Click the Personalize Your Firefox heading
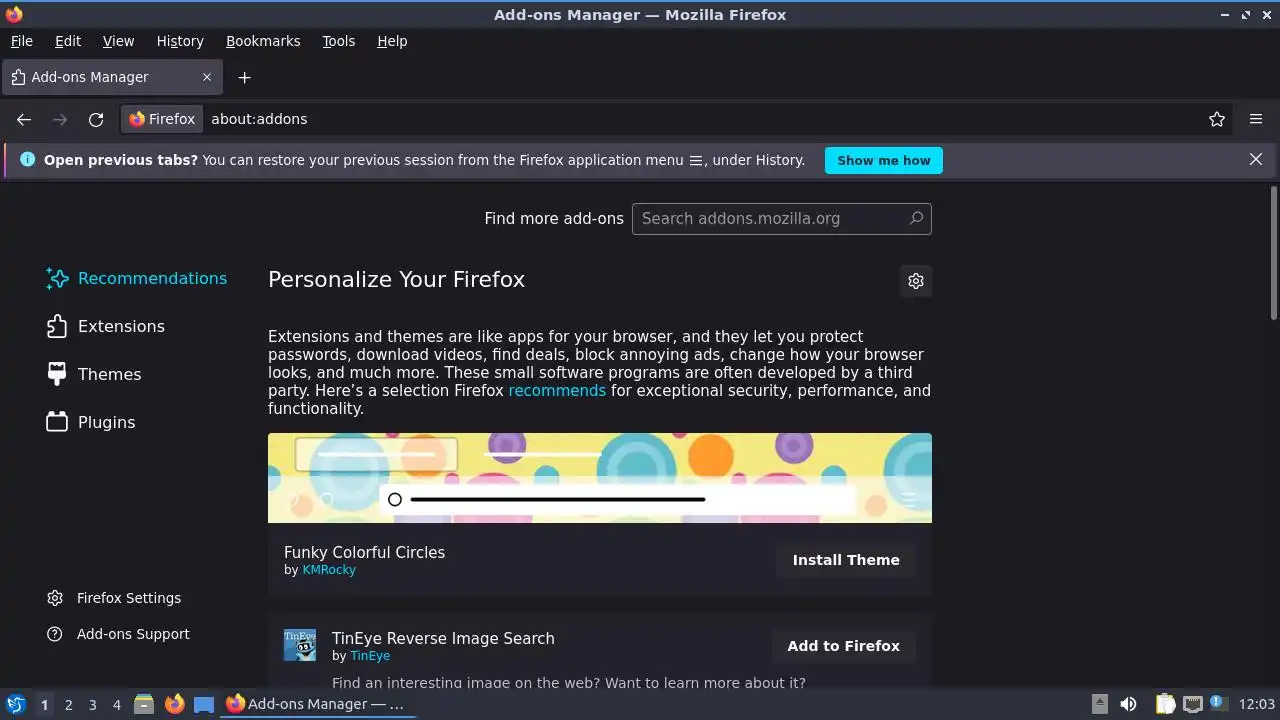 (x=396, y=280)
